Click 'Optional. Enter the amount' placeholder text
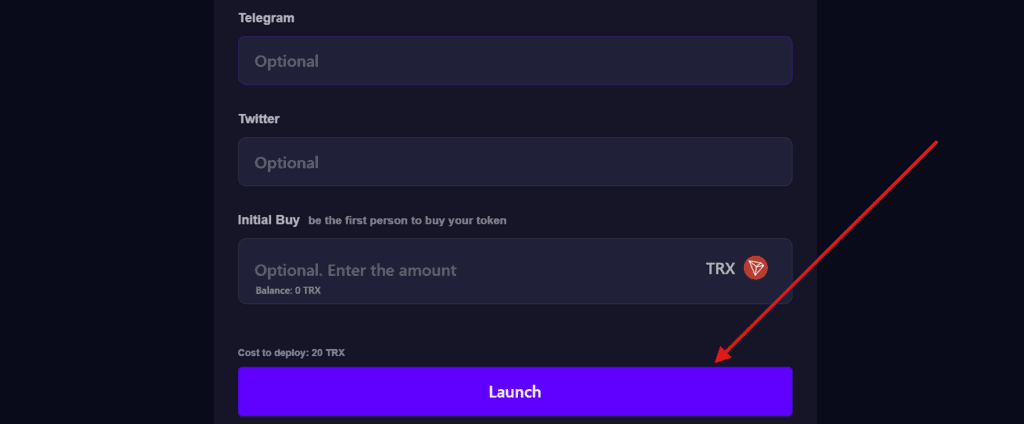 [x=355, y=270]
